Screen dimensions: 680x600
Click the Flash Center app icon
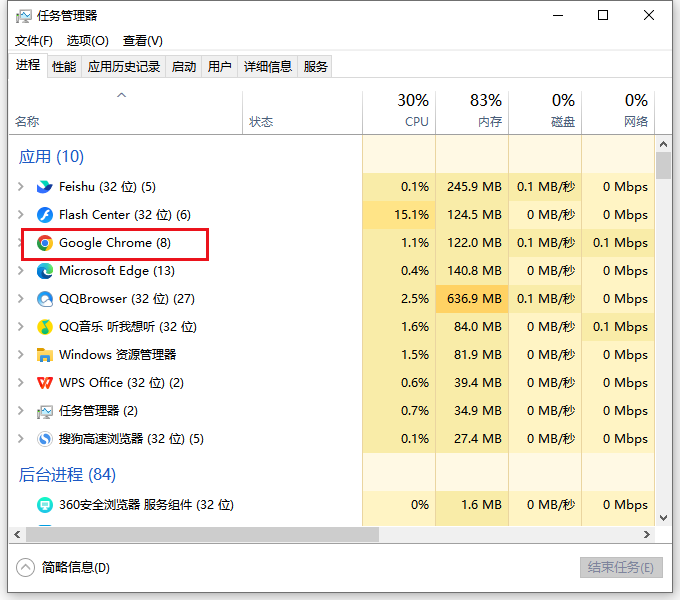coord(45,215)
